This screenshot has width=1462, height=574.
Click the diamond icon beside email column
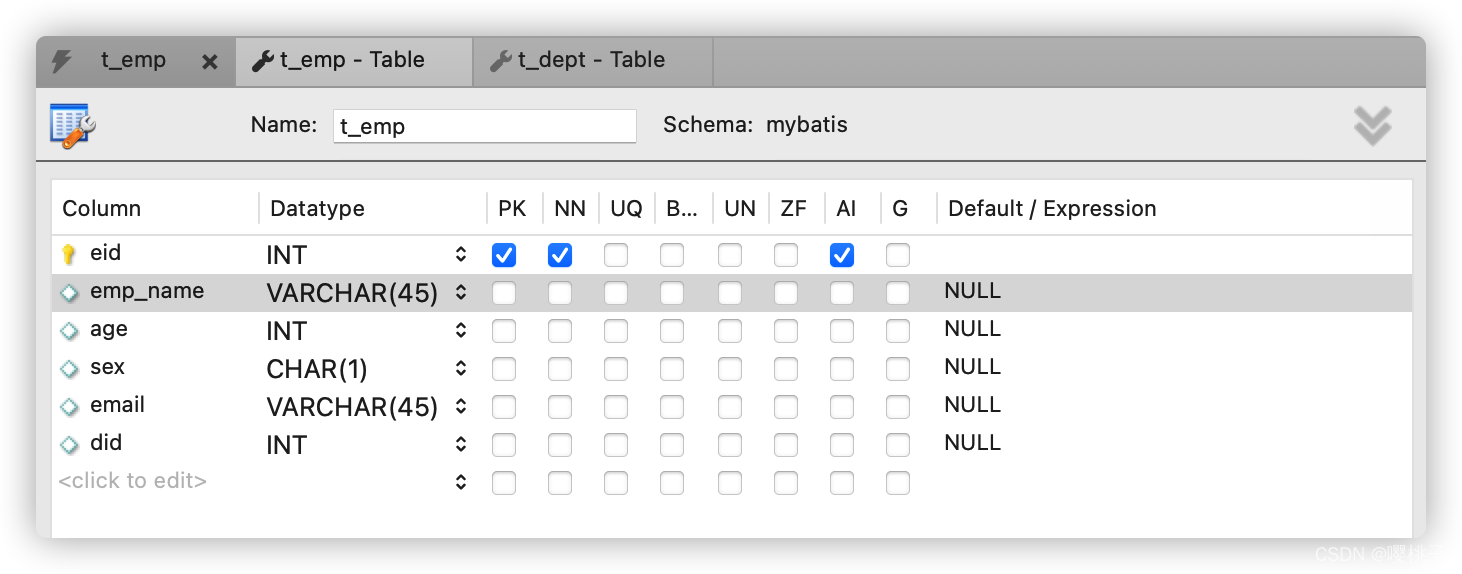(x=69, y=407)
